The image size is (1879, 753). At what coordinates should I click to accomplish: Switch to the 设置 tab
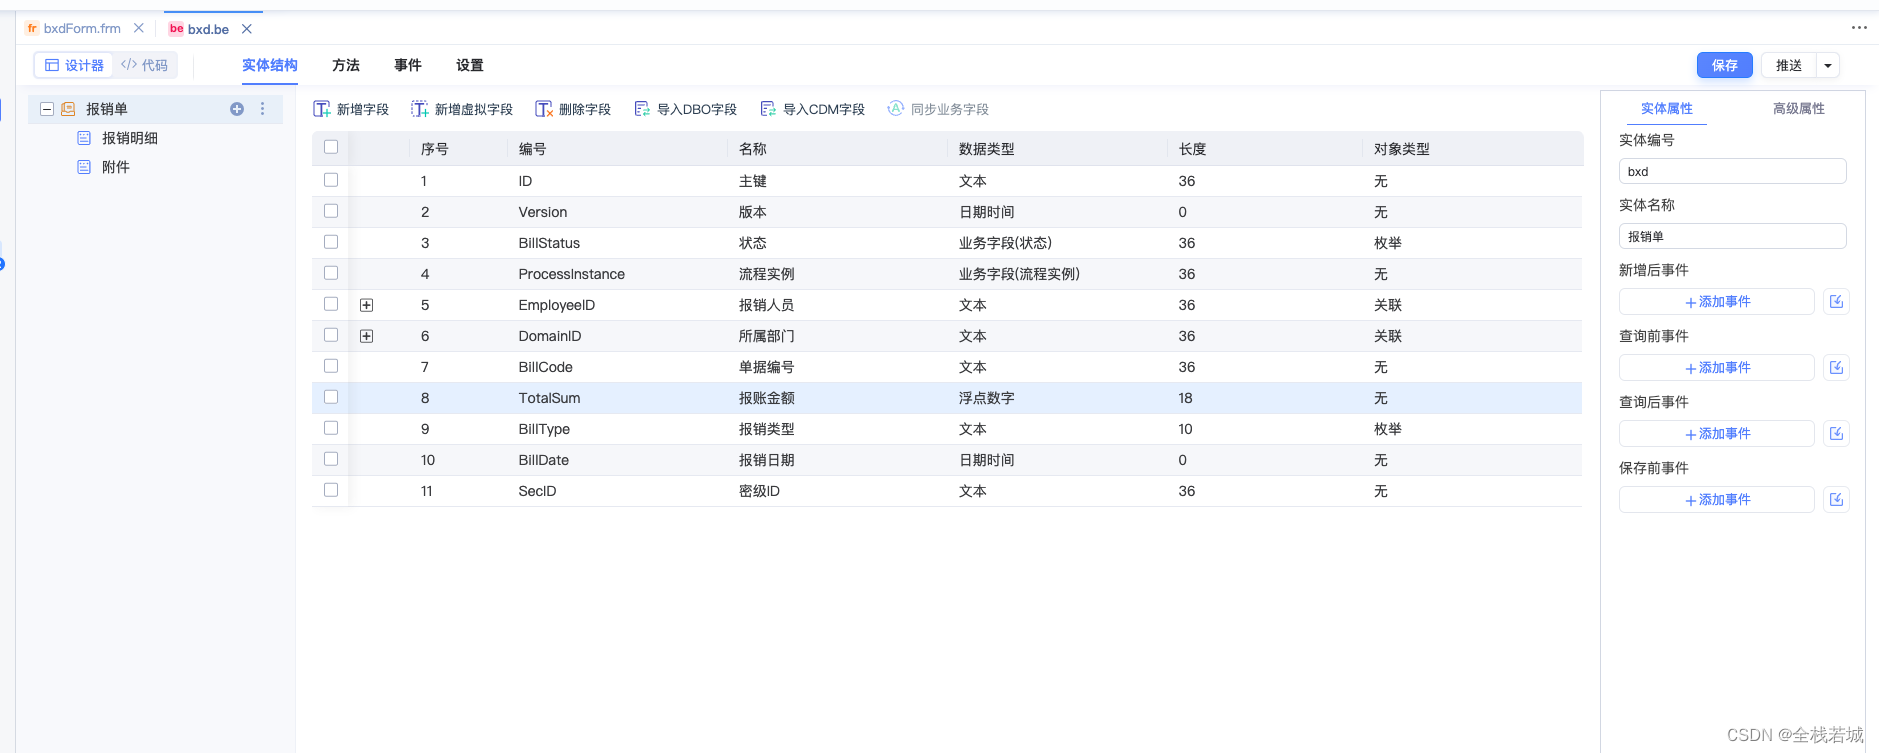(x=470, y=65)
